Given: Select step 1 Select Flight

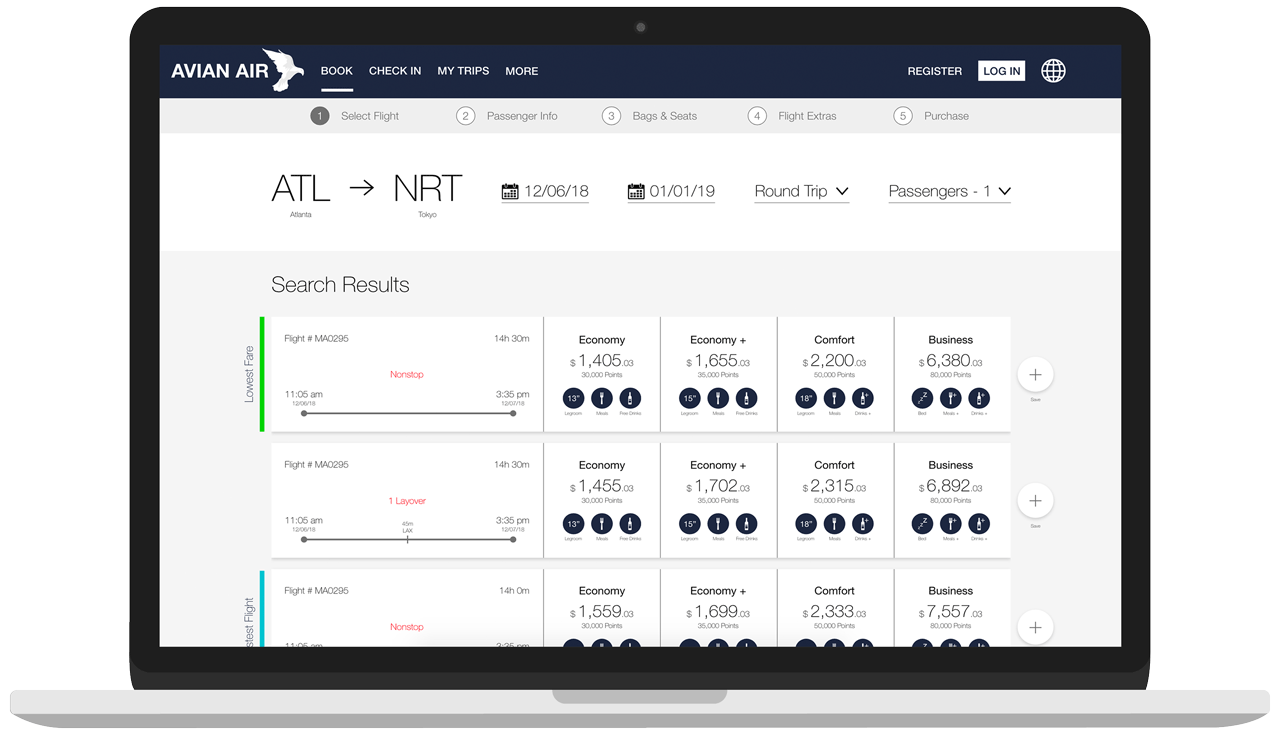Looking at the screenshot, I should [355, 116].
